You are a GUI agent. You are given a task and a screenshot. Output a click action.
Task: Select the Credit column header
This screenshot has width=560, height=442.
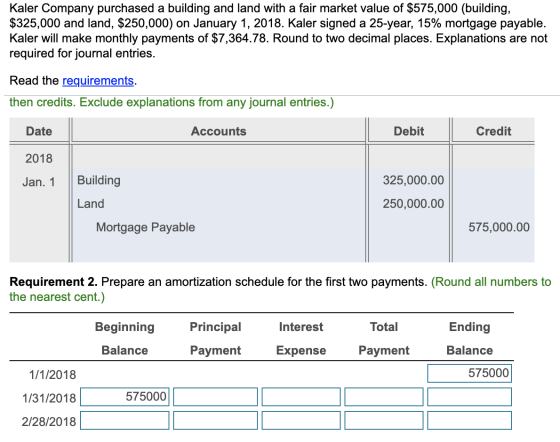[x=494, y=131]
